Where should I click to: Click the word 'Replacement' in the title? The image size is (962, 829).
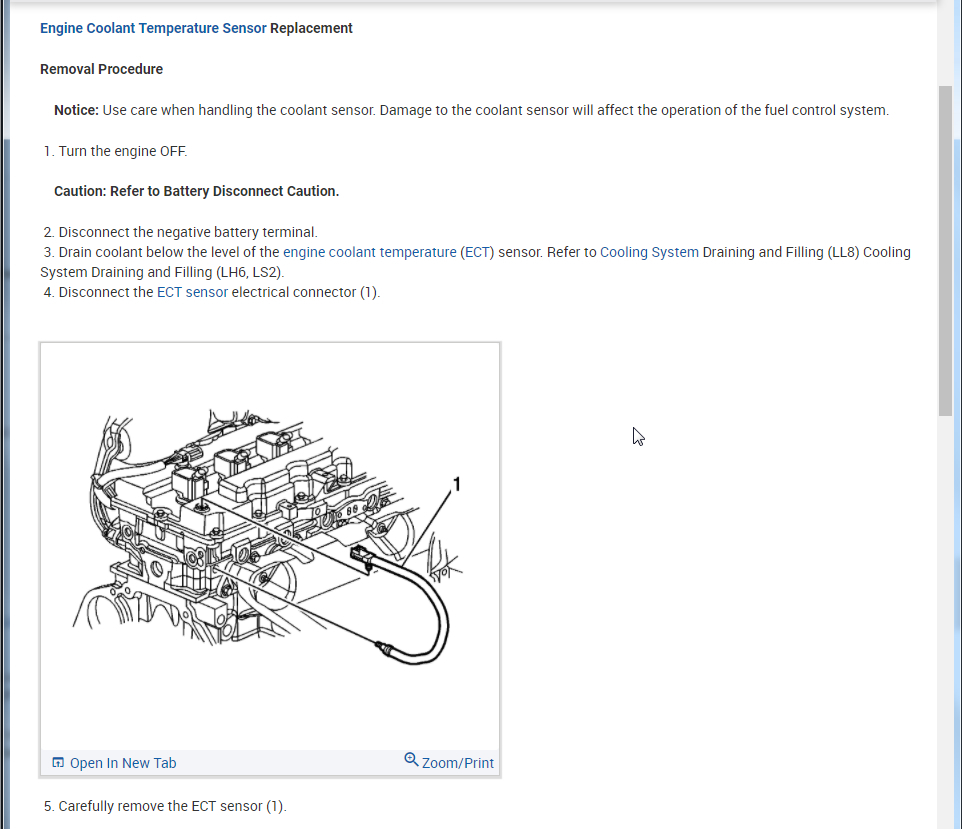(311, 28)
